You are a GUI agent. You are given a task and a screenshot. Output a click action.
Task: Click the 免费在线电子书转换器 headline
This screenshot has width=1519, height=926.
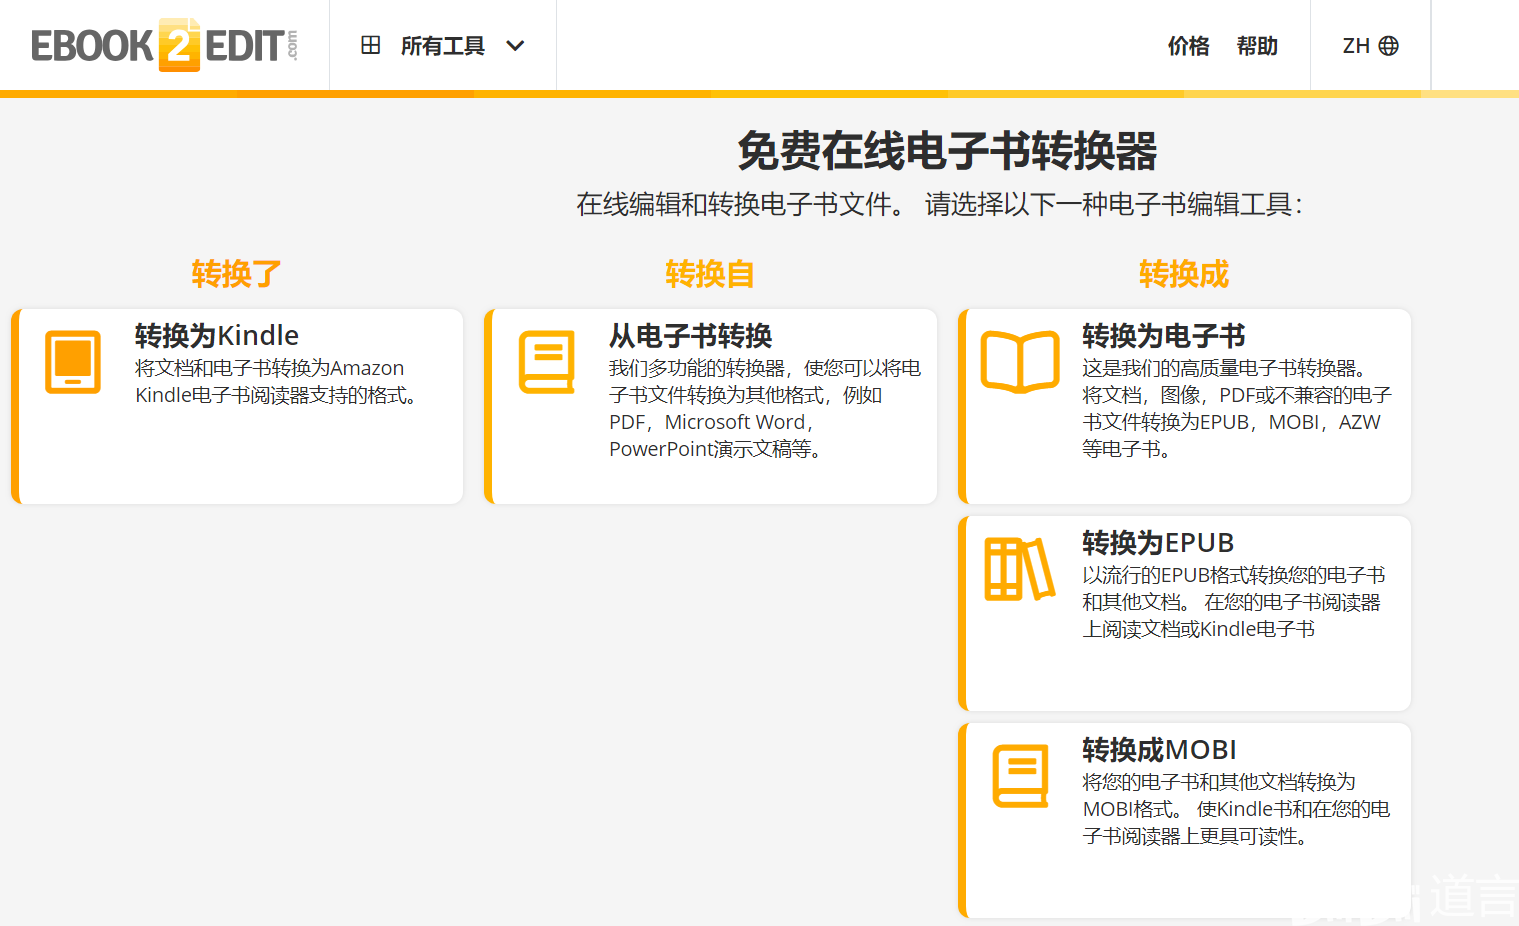tap(947, 151)
